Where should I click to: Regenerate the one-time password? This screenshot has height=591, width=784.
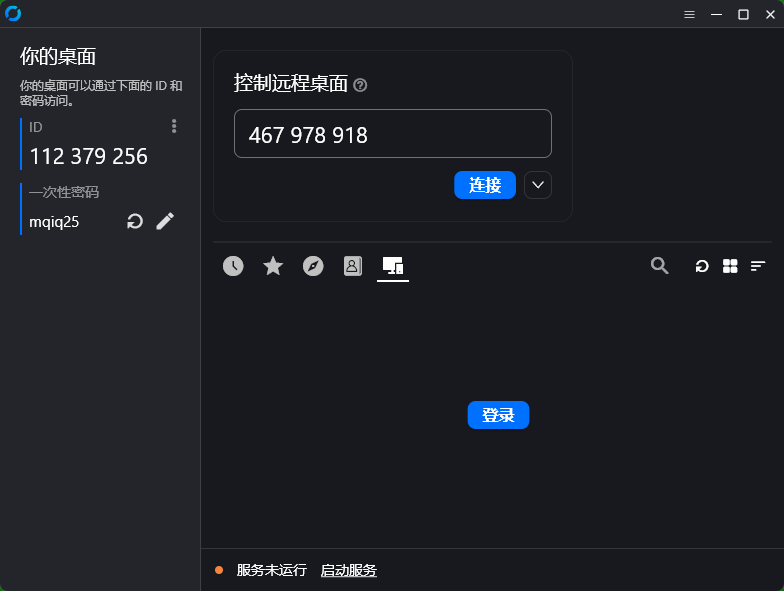(135, 221)
